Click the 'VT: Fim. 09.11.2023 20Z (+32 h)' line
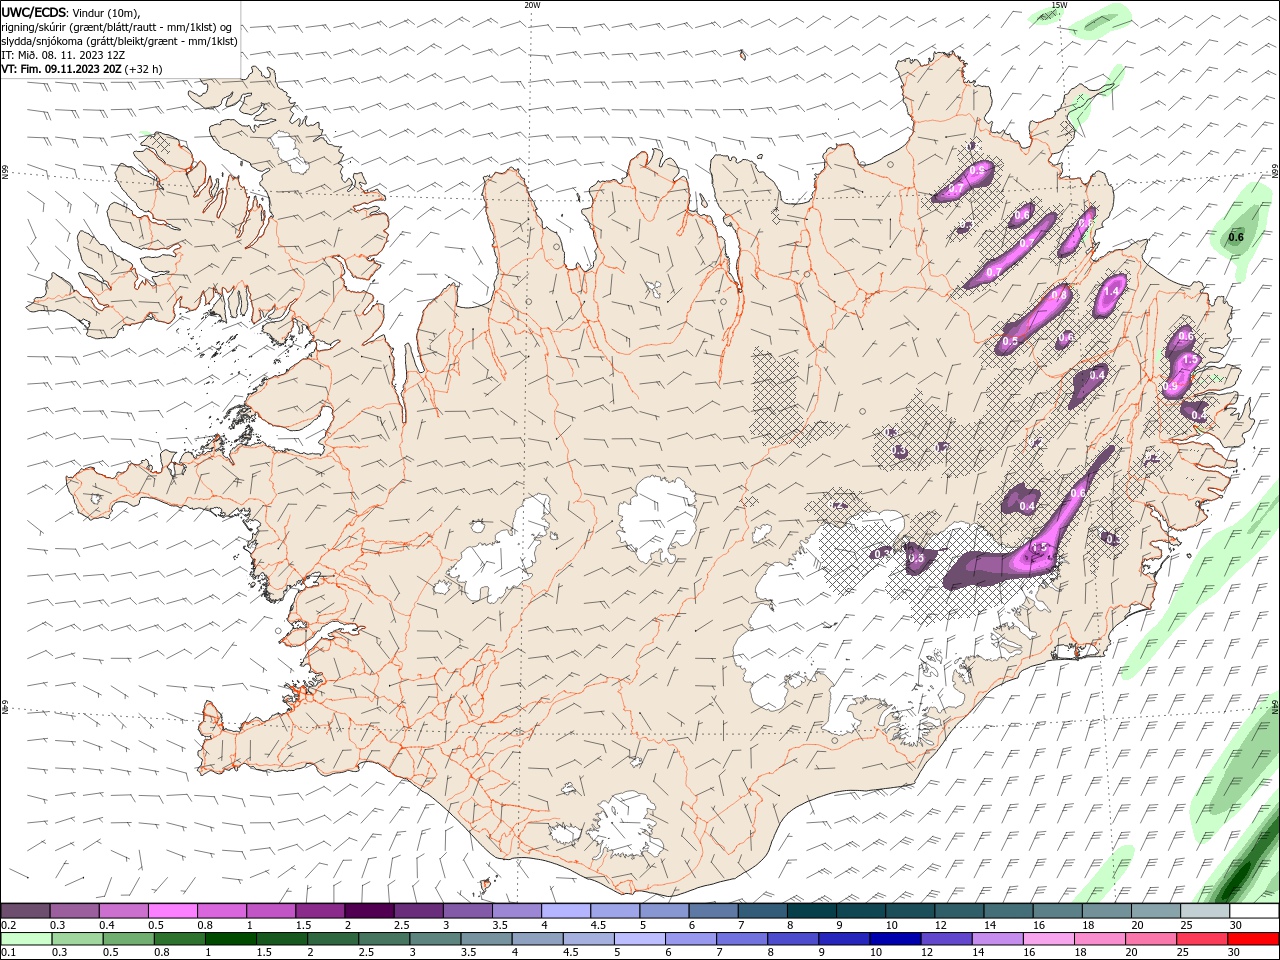The width and height of the screenshot is (1280, 960). click(82, 69)
